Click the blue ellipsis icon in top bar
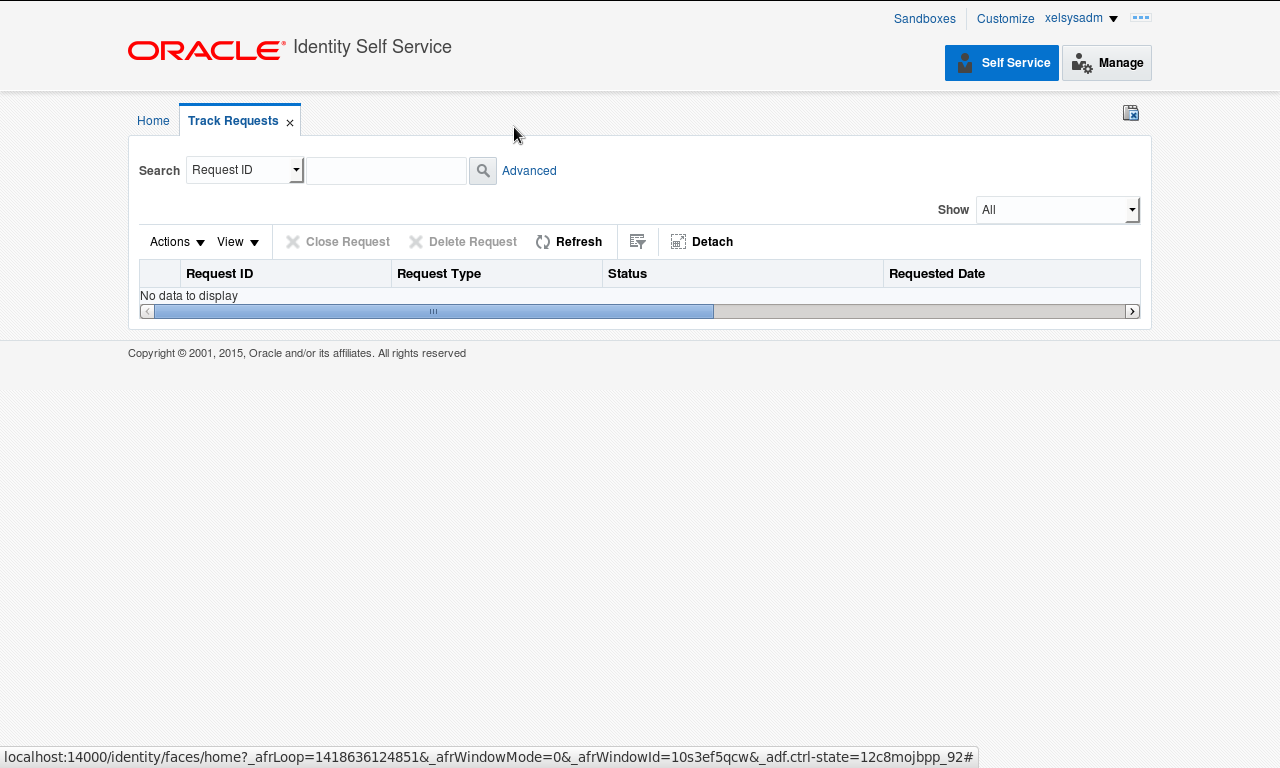 coord(1140,18)
